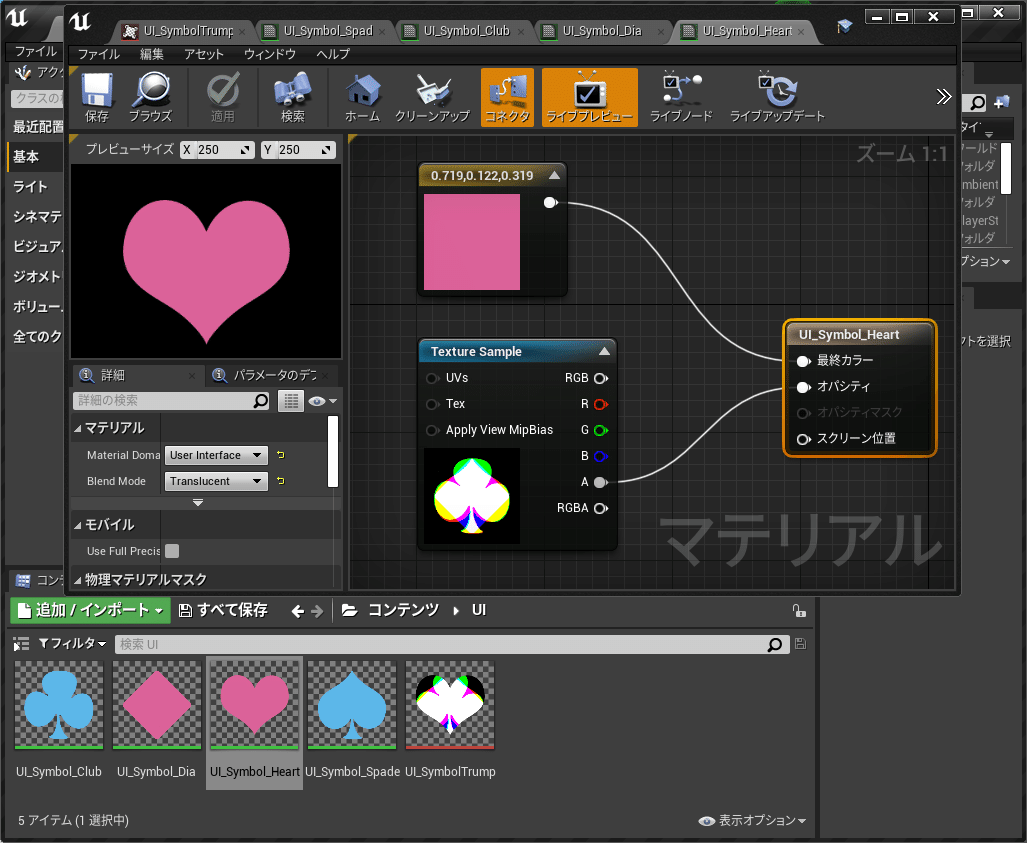Collapse the Texture Sample node arrow

tap(605, 351)
